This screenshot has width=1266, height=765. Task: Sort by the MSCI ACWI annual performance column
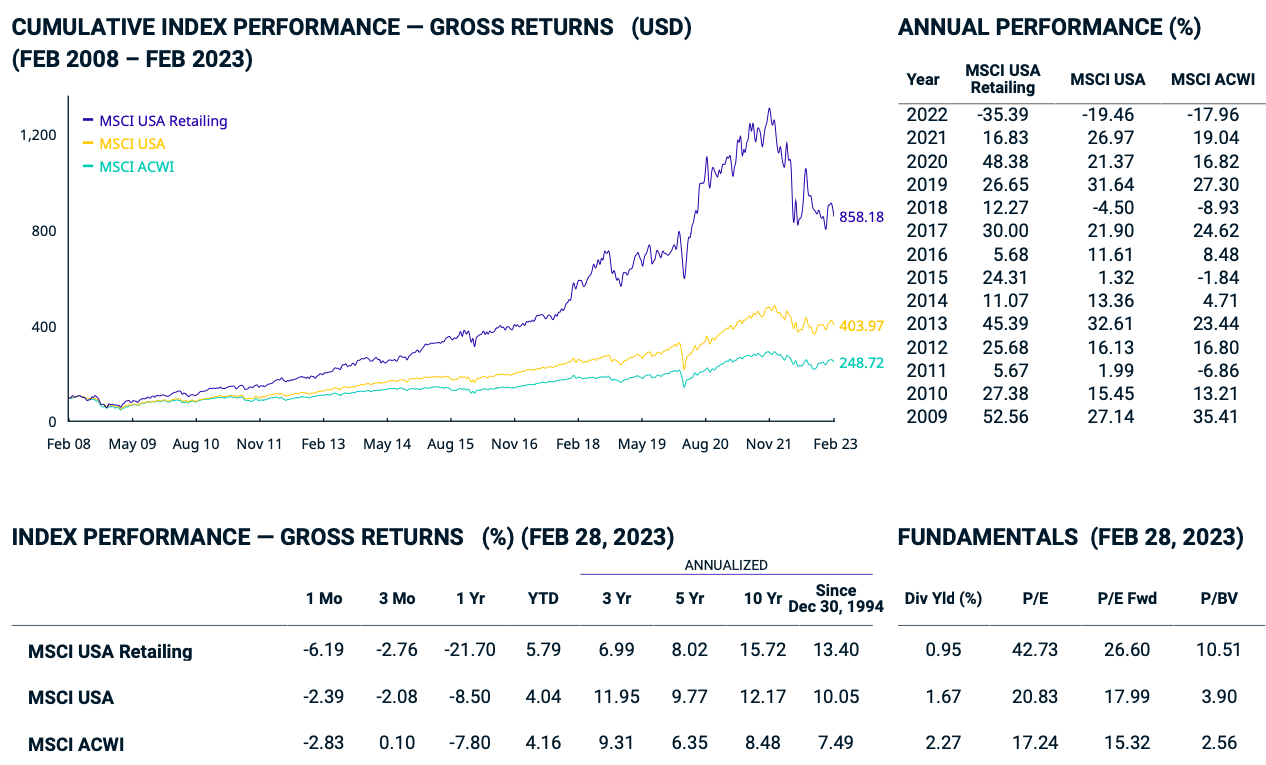[1212, 79]
